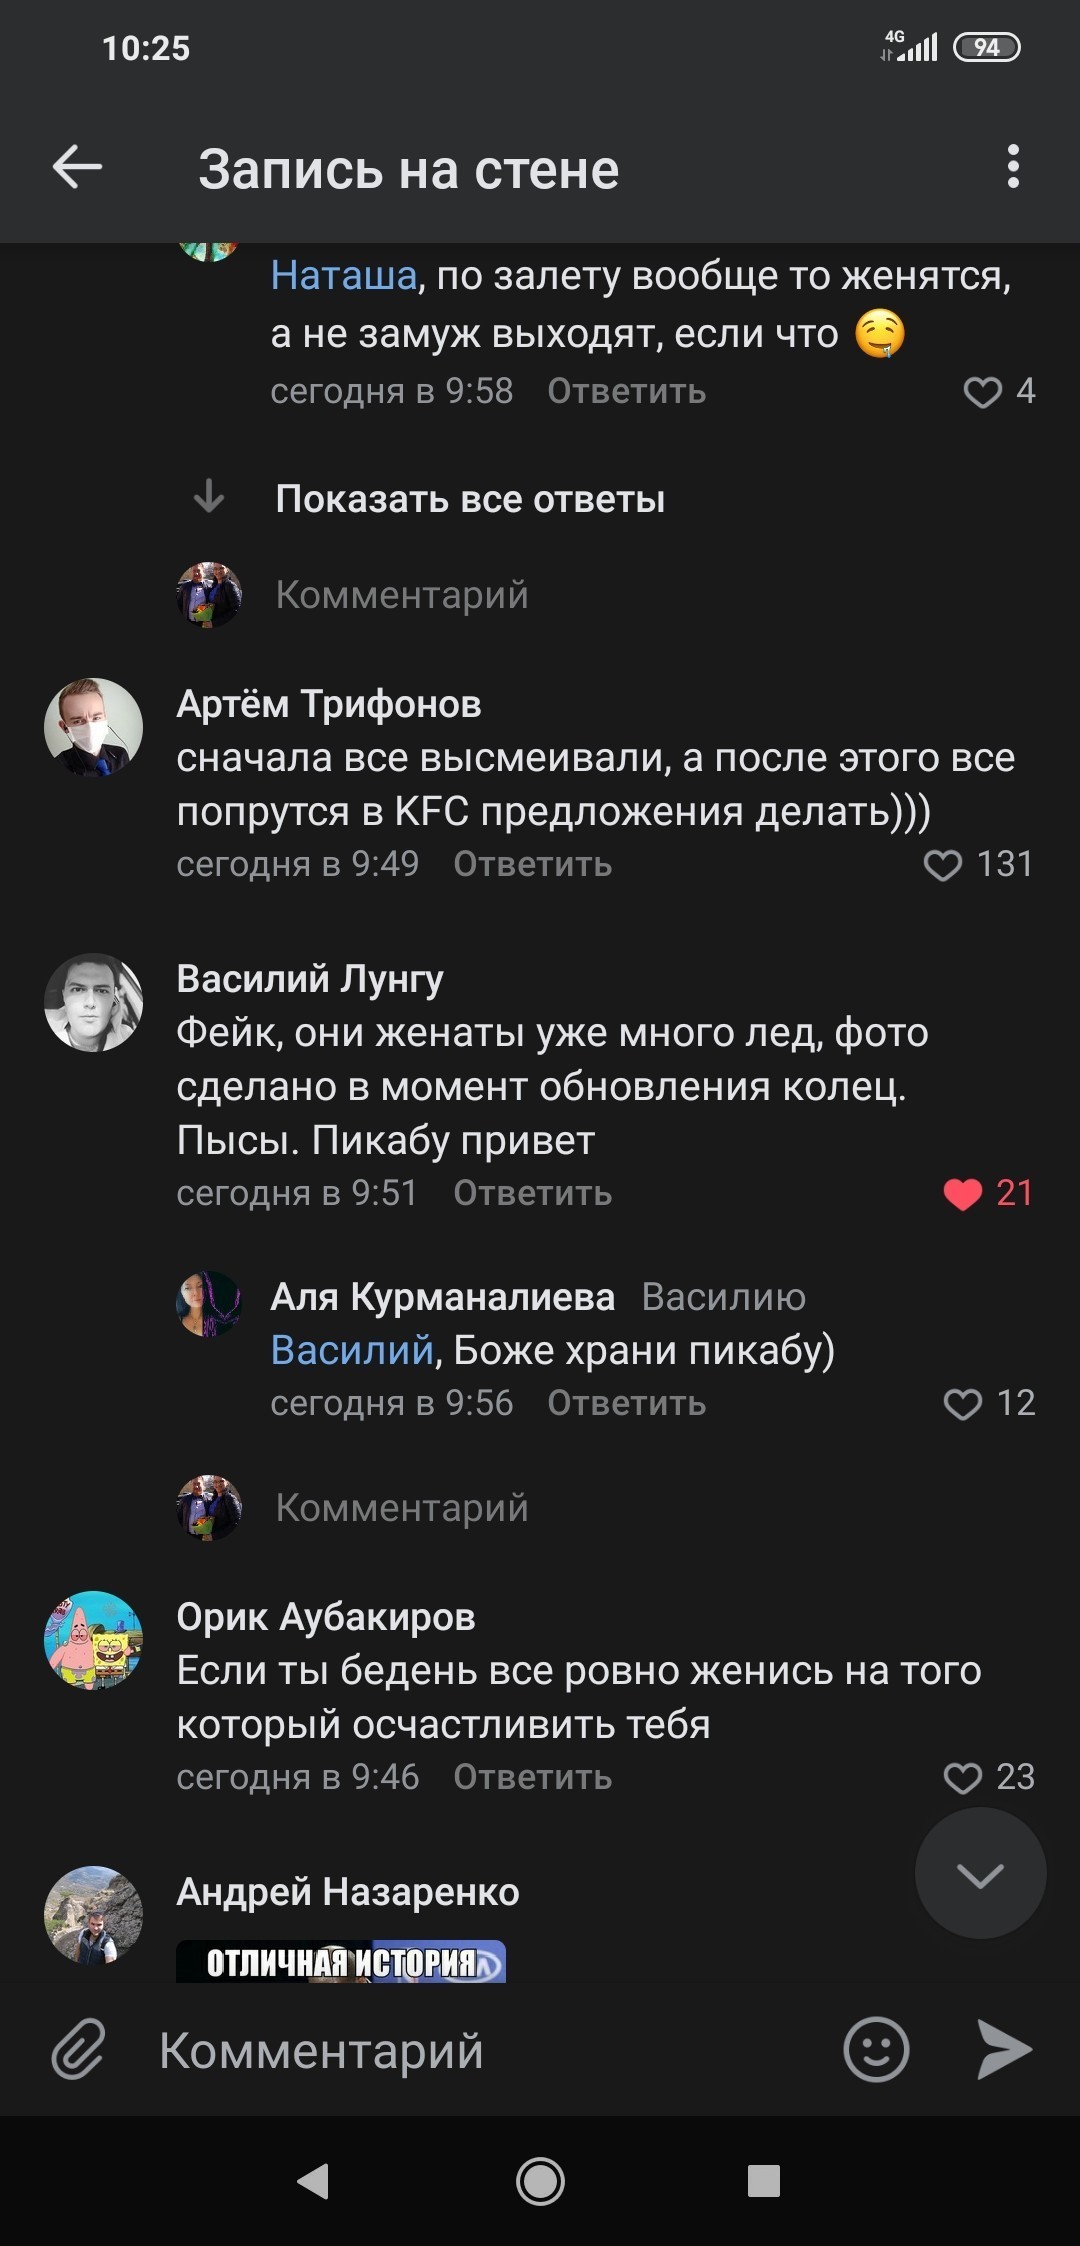This screenshot has width=1080, height=2246.
Task: Expand Показать все ответы replies
Action: pyautogui.click(x=470, y=499)
